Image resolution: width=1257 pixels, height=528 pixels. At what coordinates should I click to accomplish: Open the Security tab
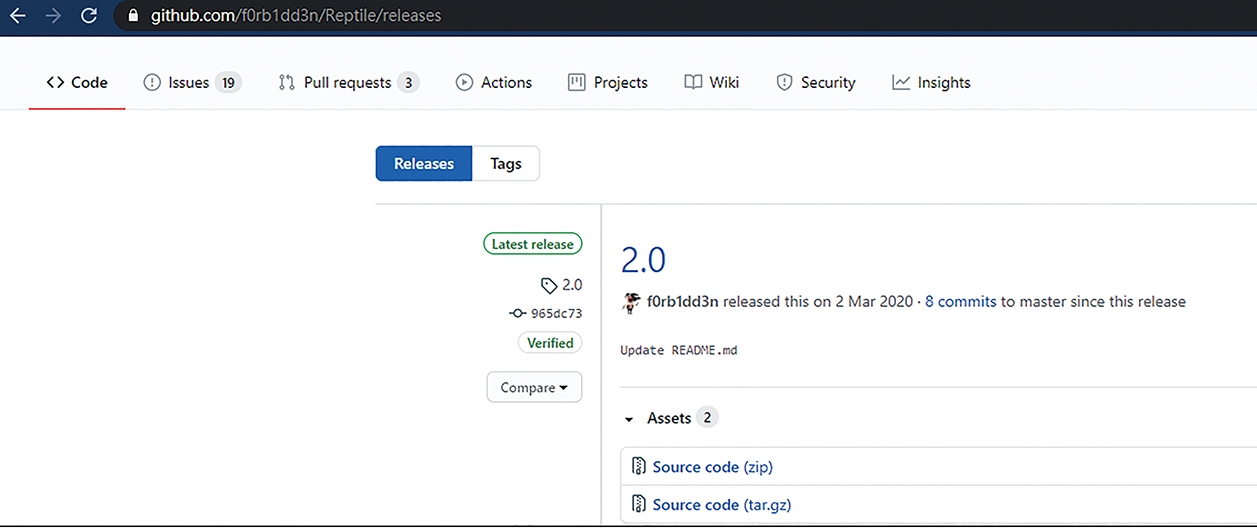pyautogui.click(x=816, y=83)
